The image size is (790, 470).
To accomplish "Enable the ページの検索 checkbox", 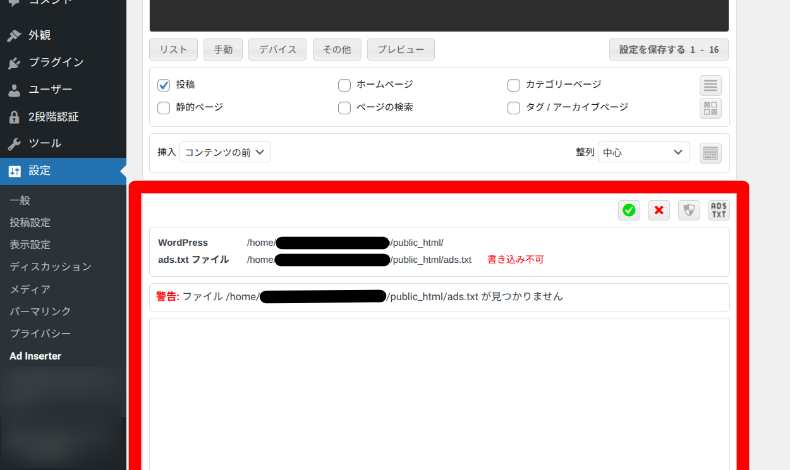I will [344, 108].
